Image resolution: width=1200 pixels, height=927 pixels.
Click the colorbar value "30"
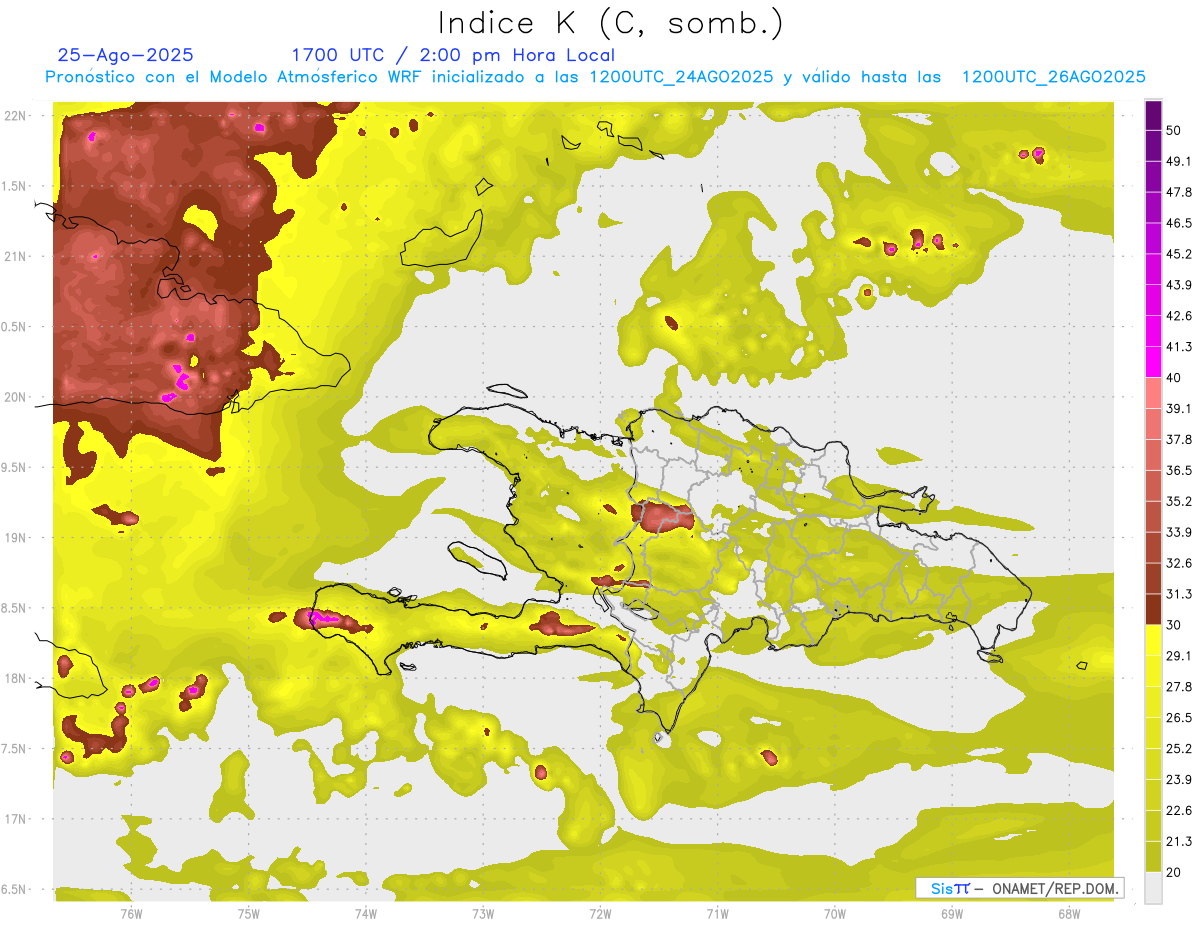[1175, 625]
